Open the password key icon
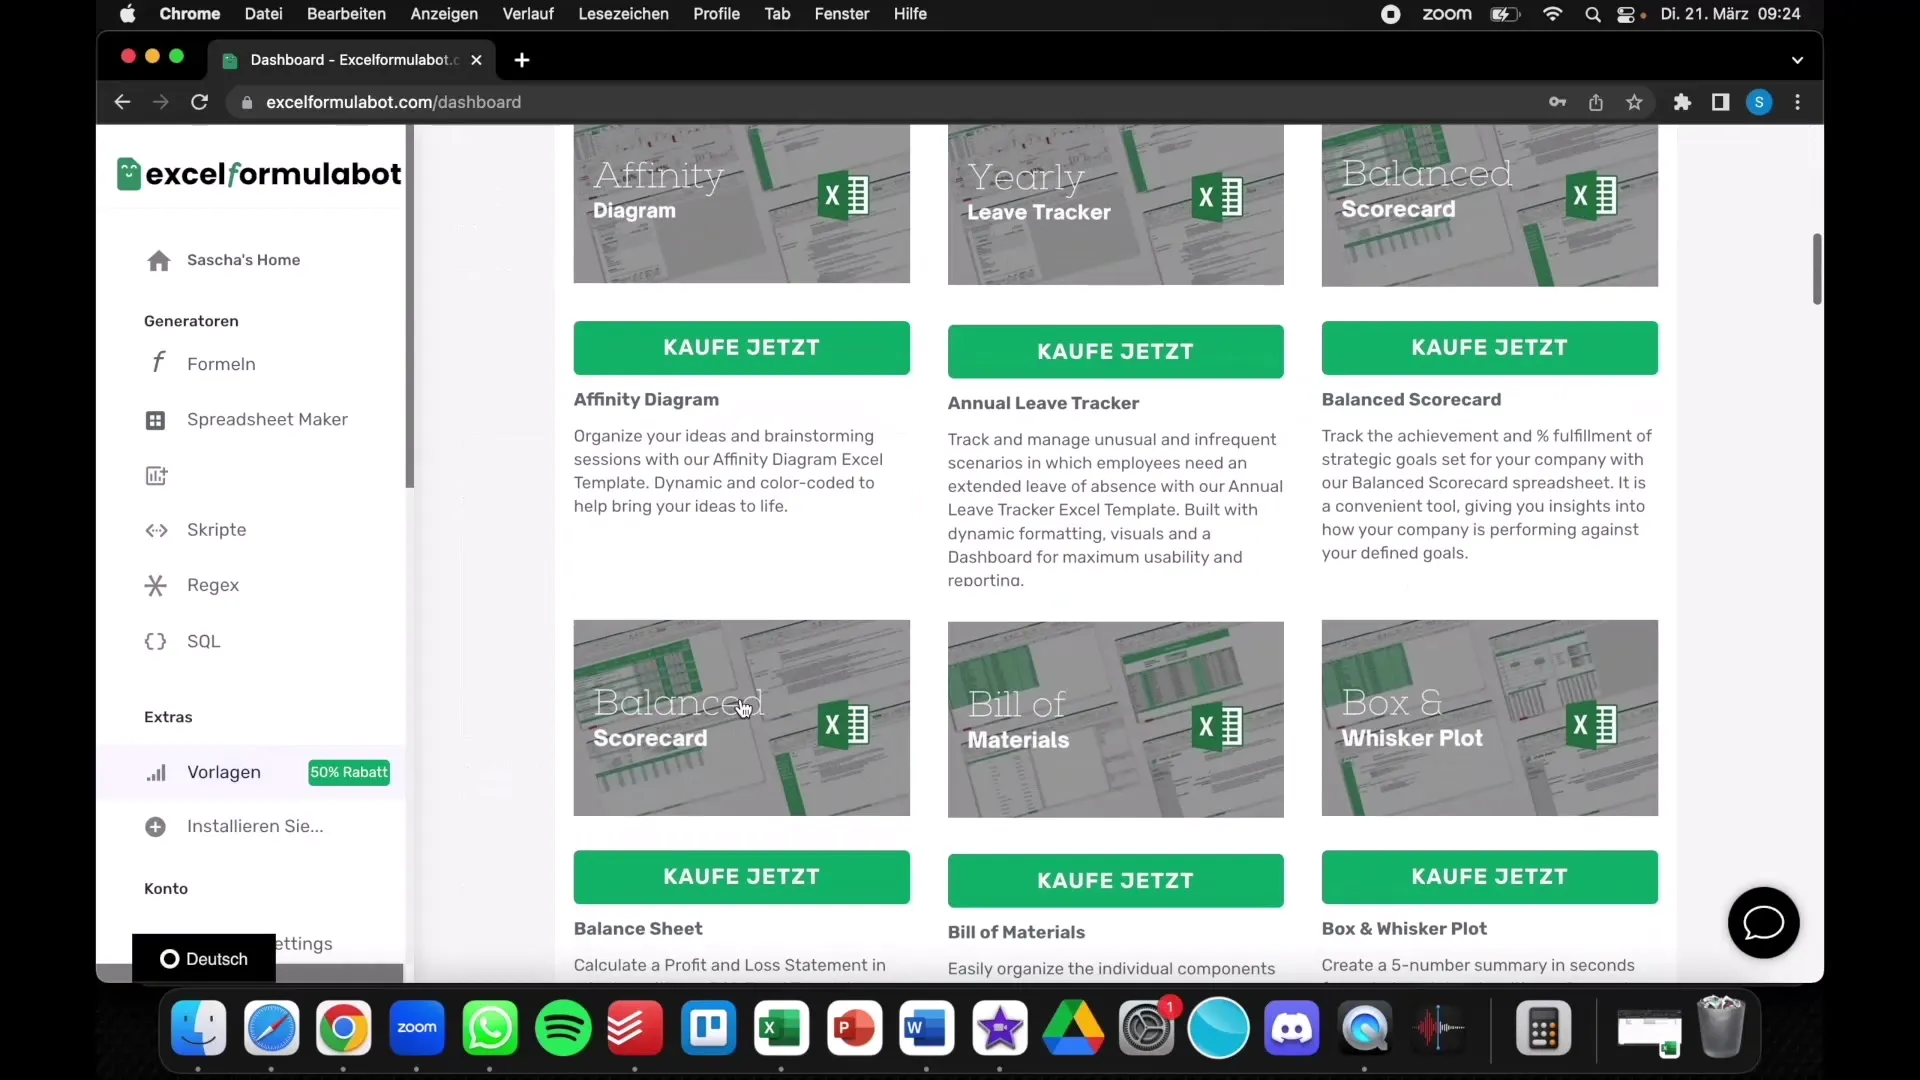 click(1557, 102)
